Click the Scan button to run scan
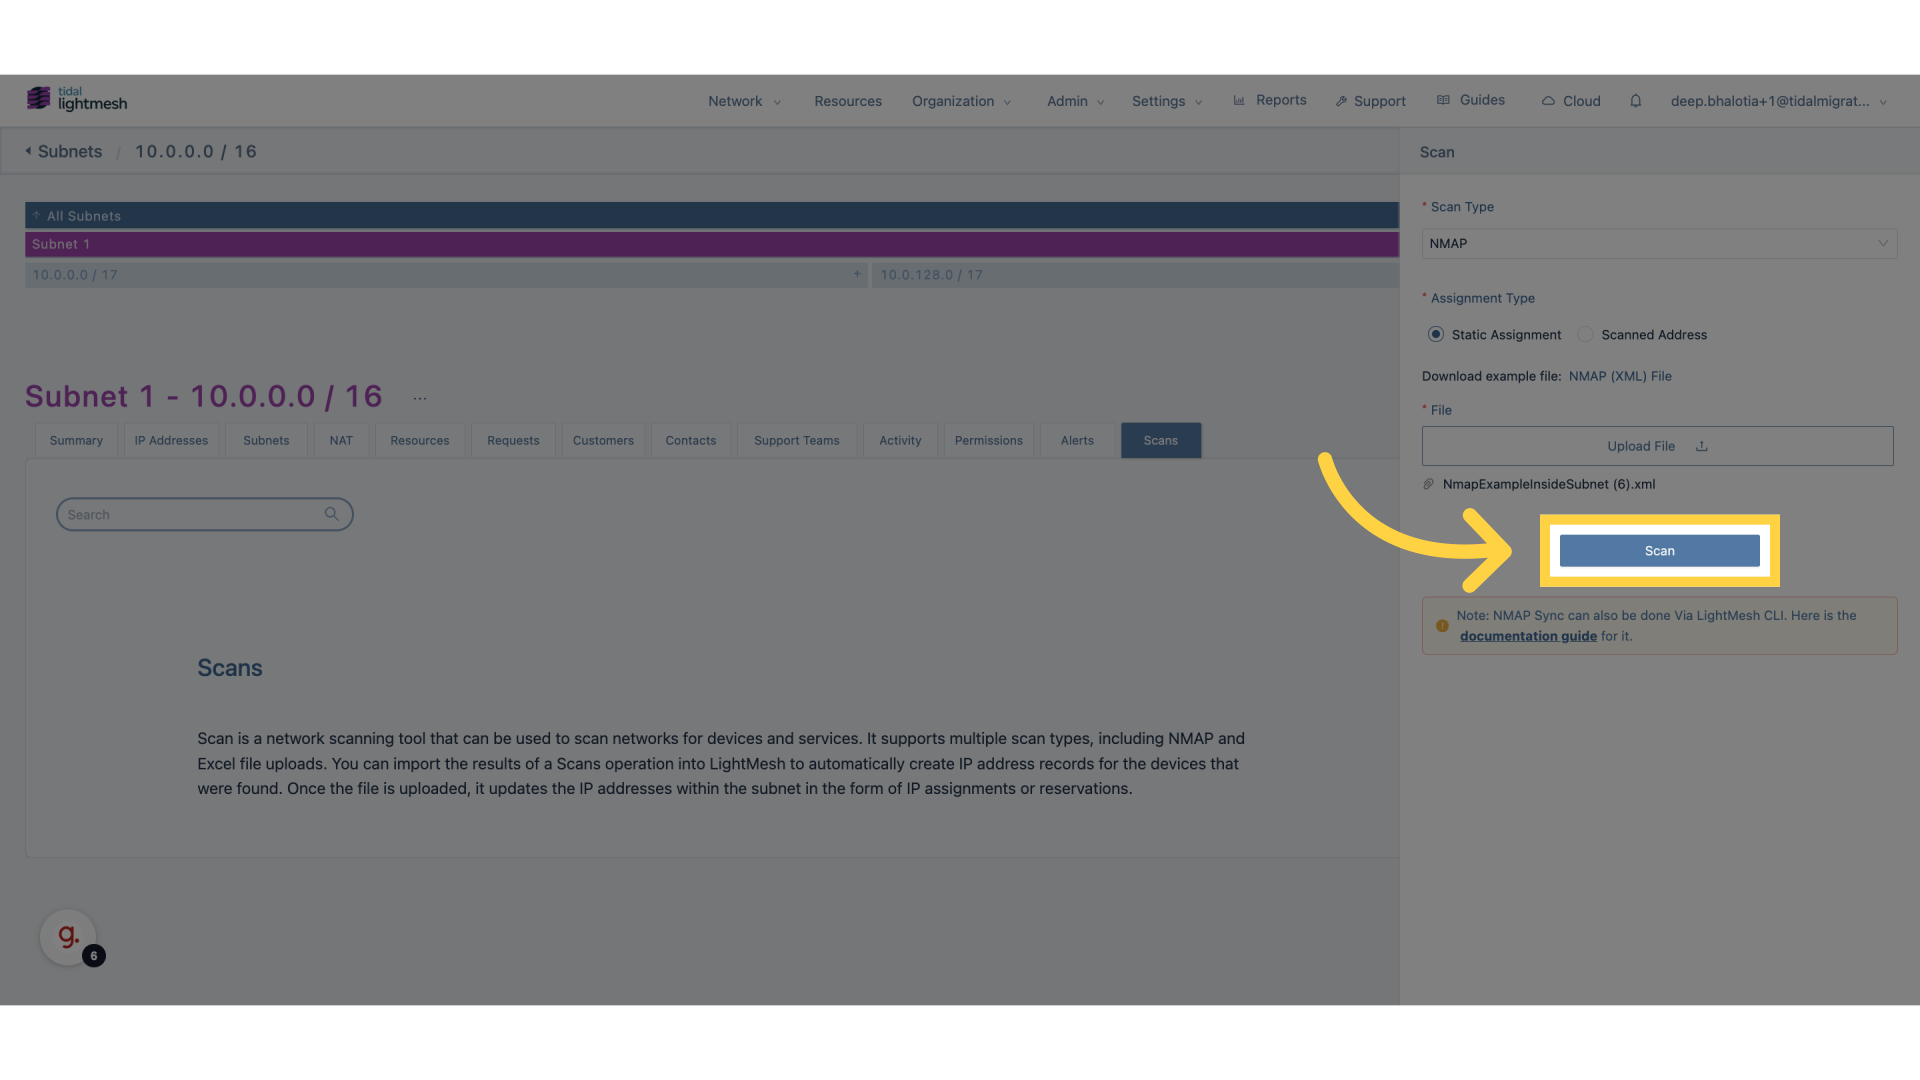The image size is (1920, 1080). (1659, 550)
